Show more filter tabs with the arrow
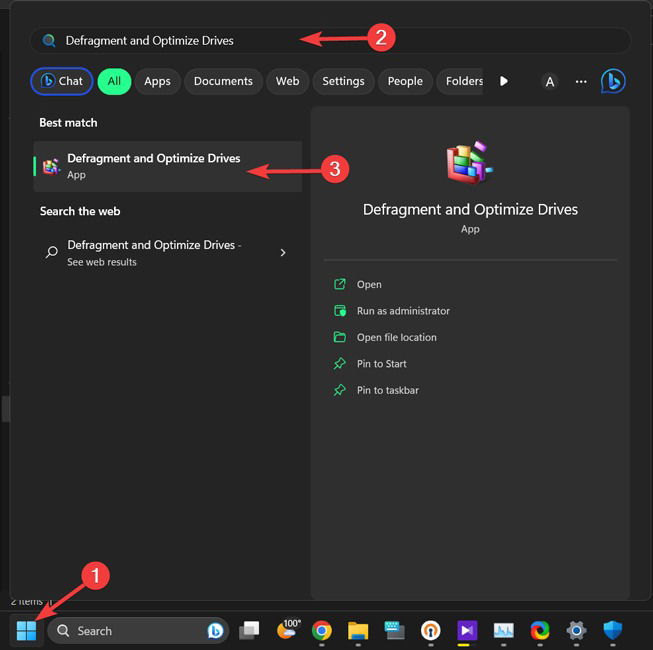 coord(503,81)
